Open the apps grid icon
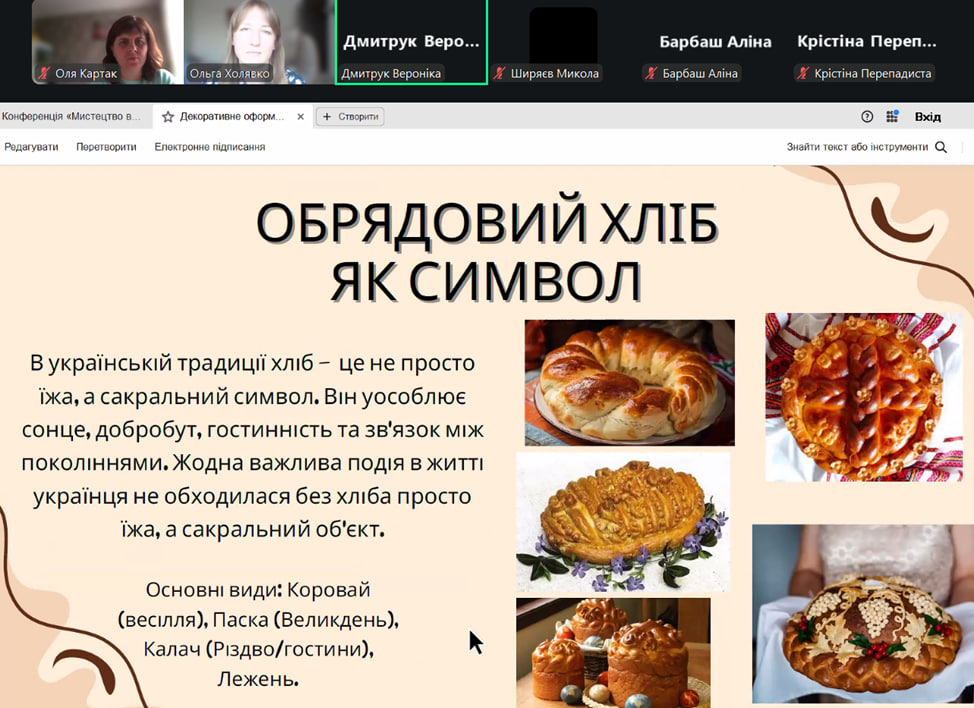Screen dimensions: 974x708 [892, 117]
